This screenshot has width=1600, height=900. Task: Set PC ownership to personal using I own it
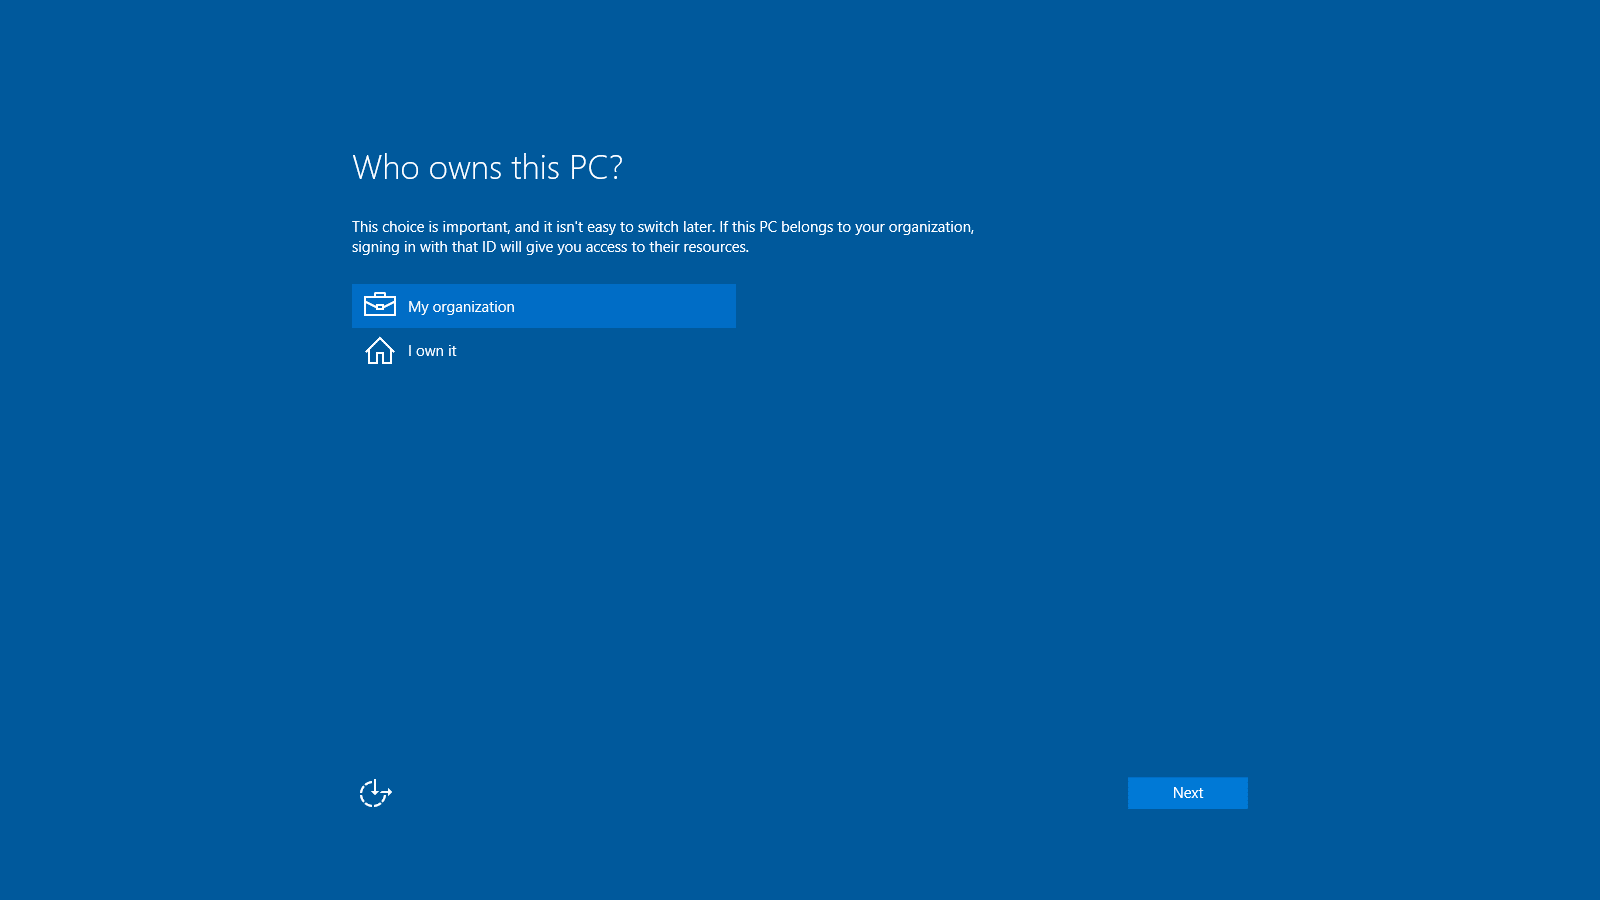432,351
